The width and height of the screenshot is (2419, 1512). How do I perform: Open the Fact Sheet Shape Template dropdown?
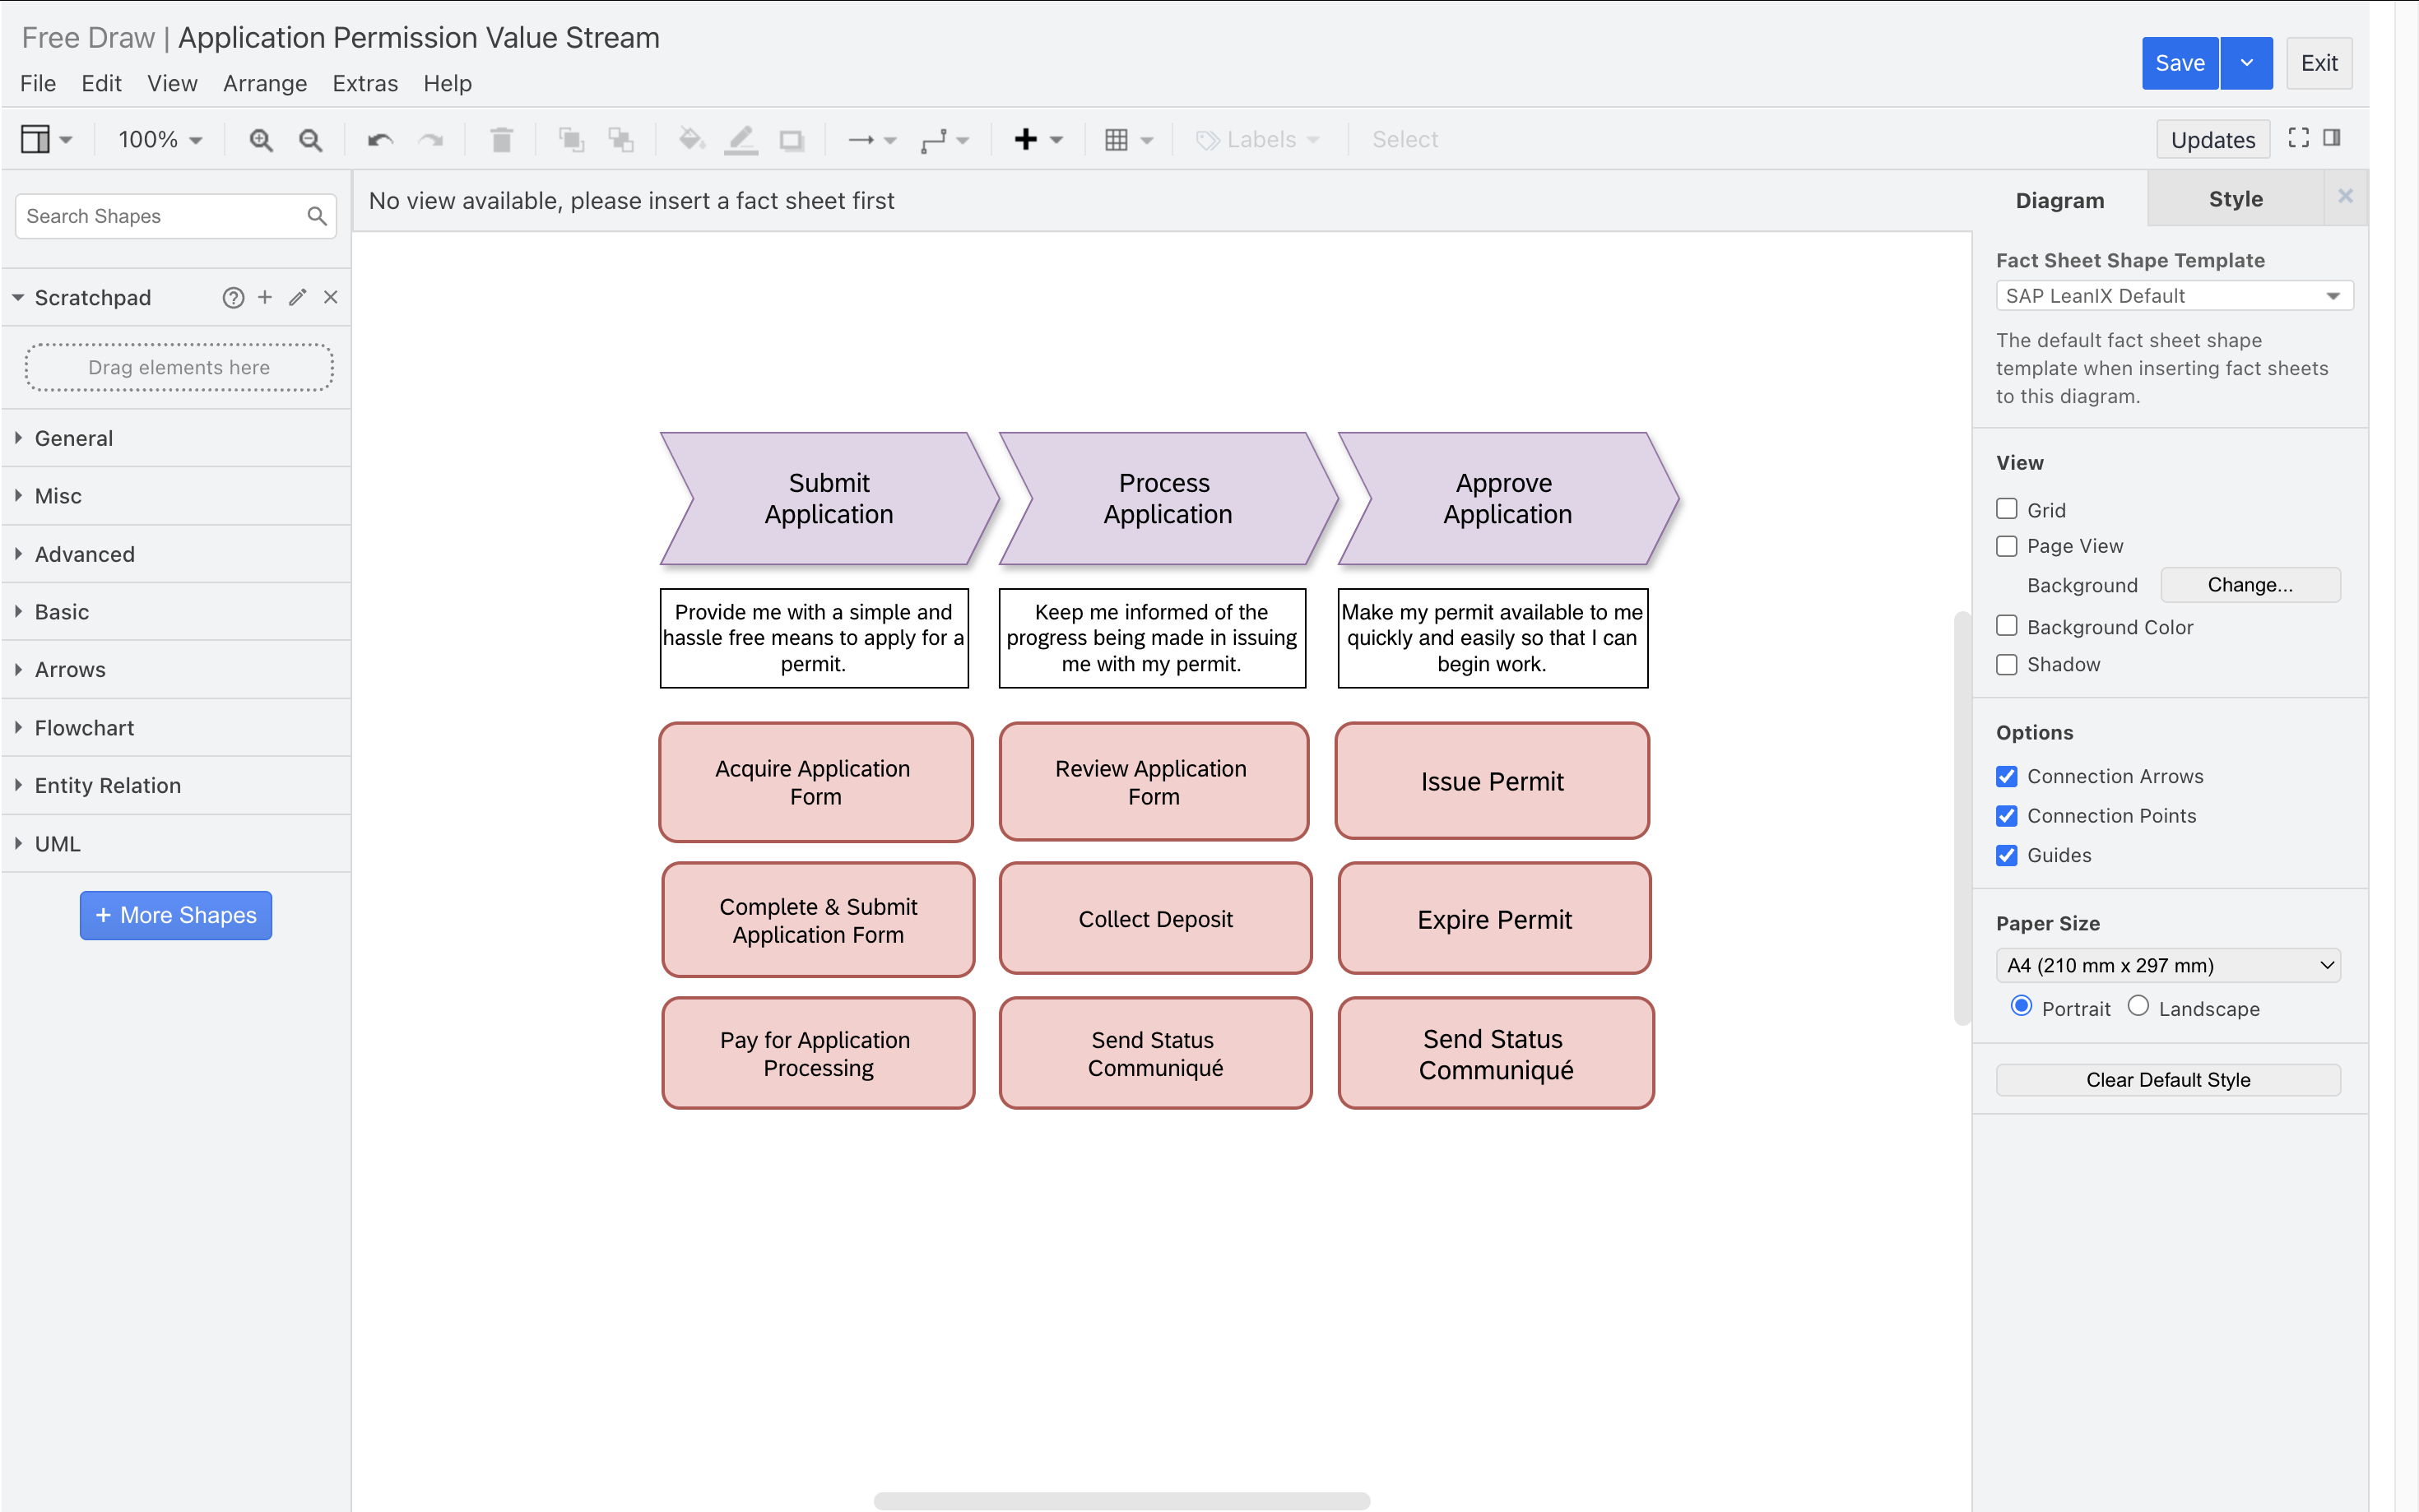(x=2174, y=296)
